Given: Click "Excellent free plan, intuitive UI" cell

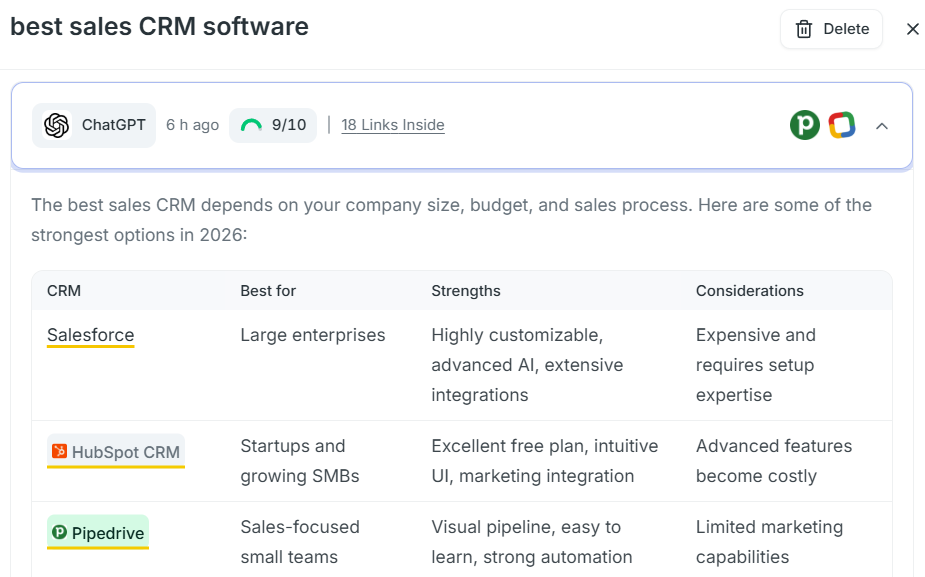Looking at the screenshot, I should pyautogui.click(x=544, y=461).
